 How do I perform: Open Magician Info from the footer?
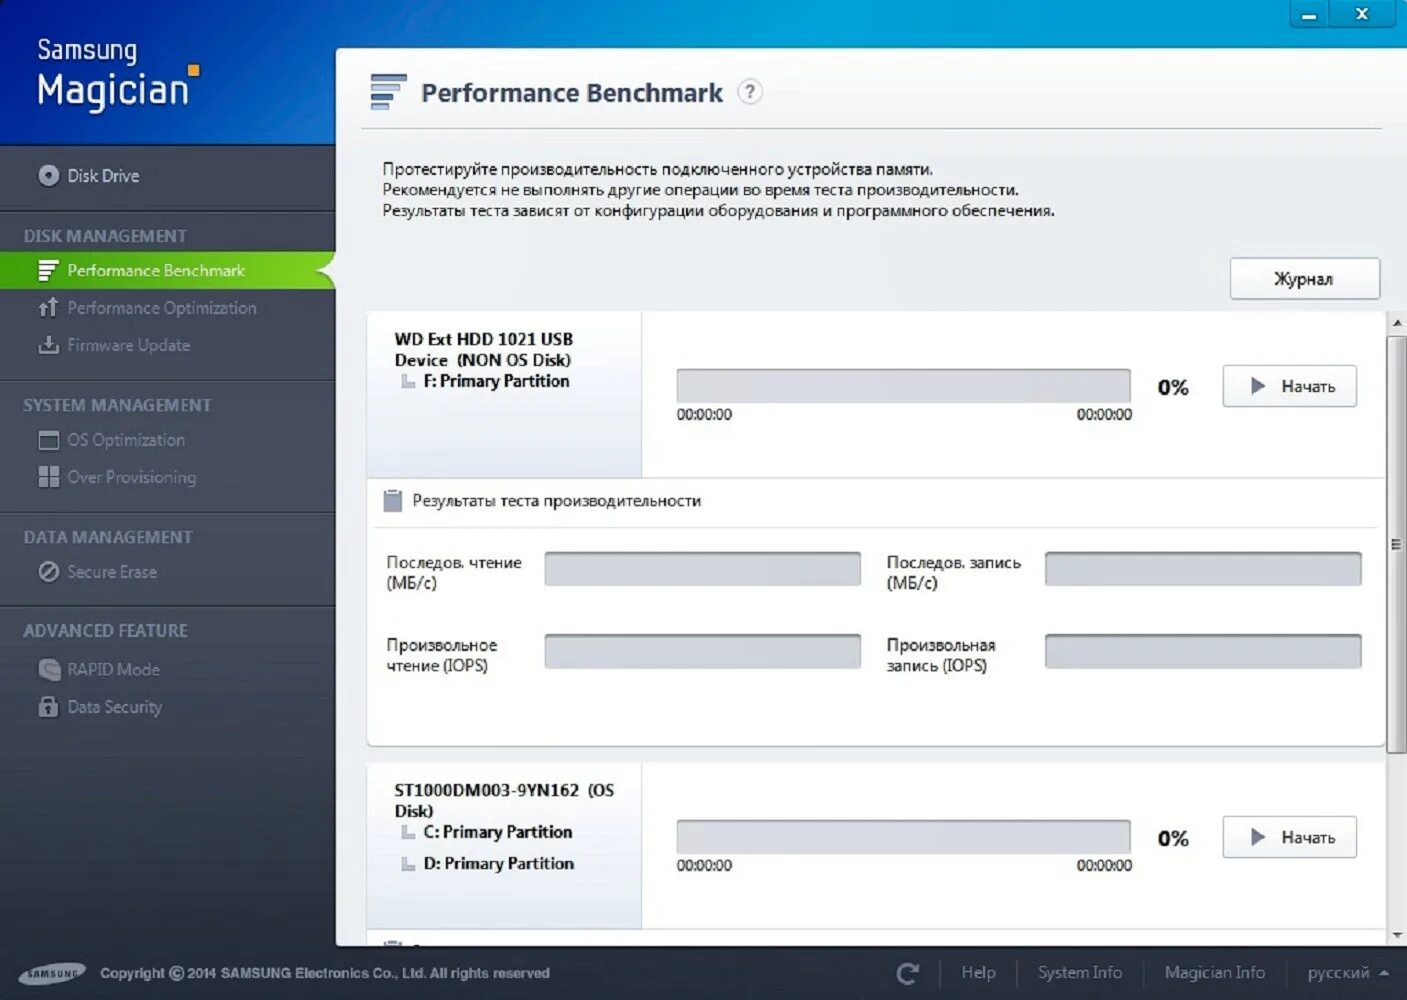pyautogui.click(x=1214, y=972)
